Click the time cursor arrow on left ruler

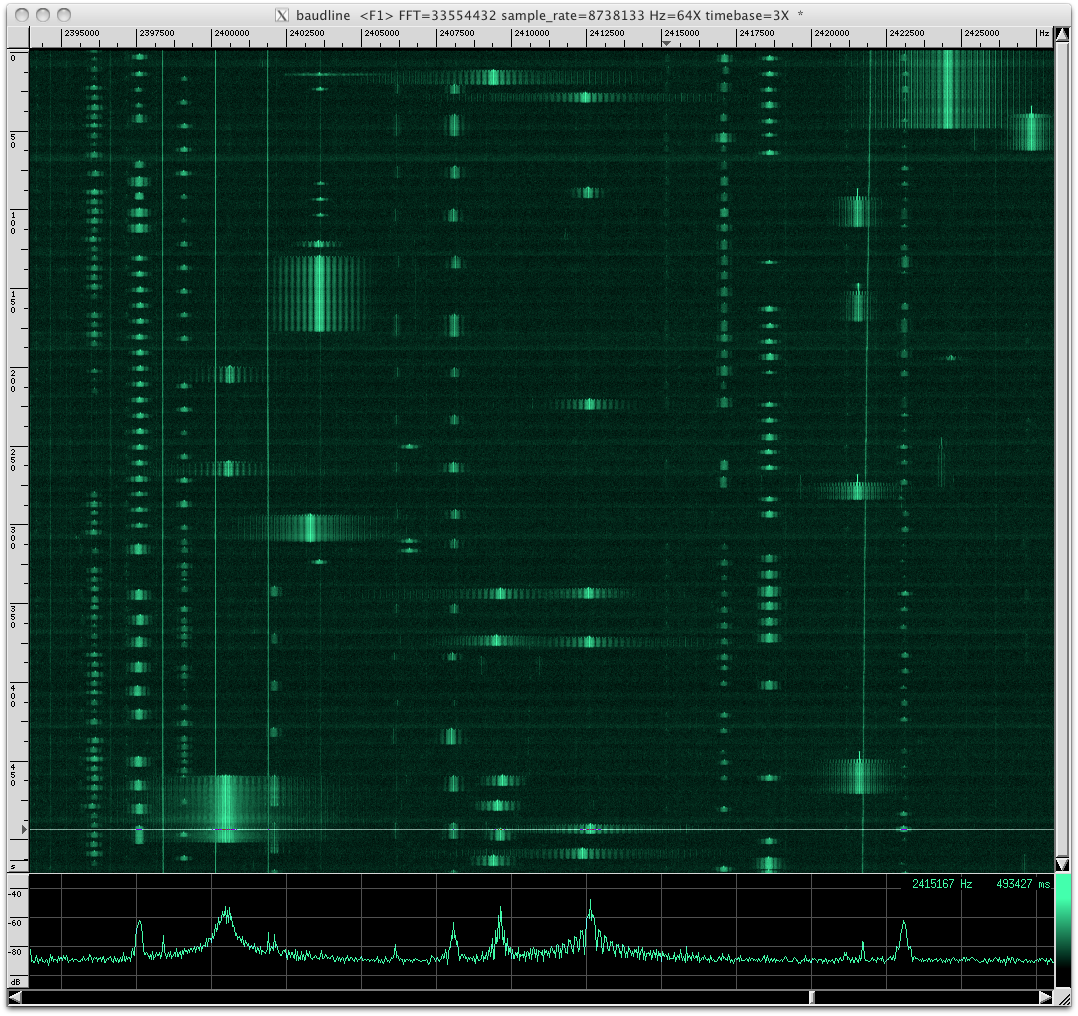(24, 830)
